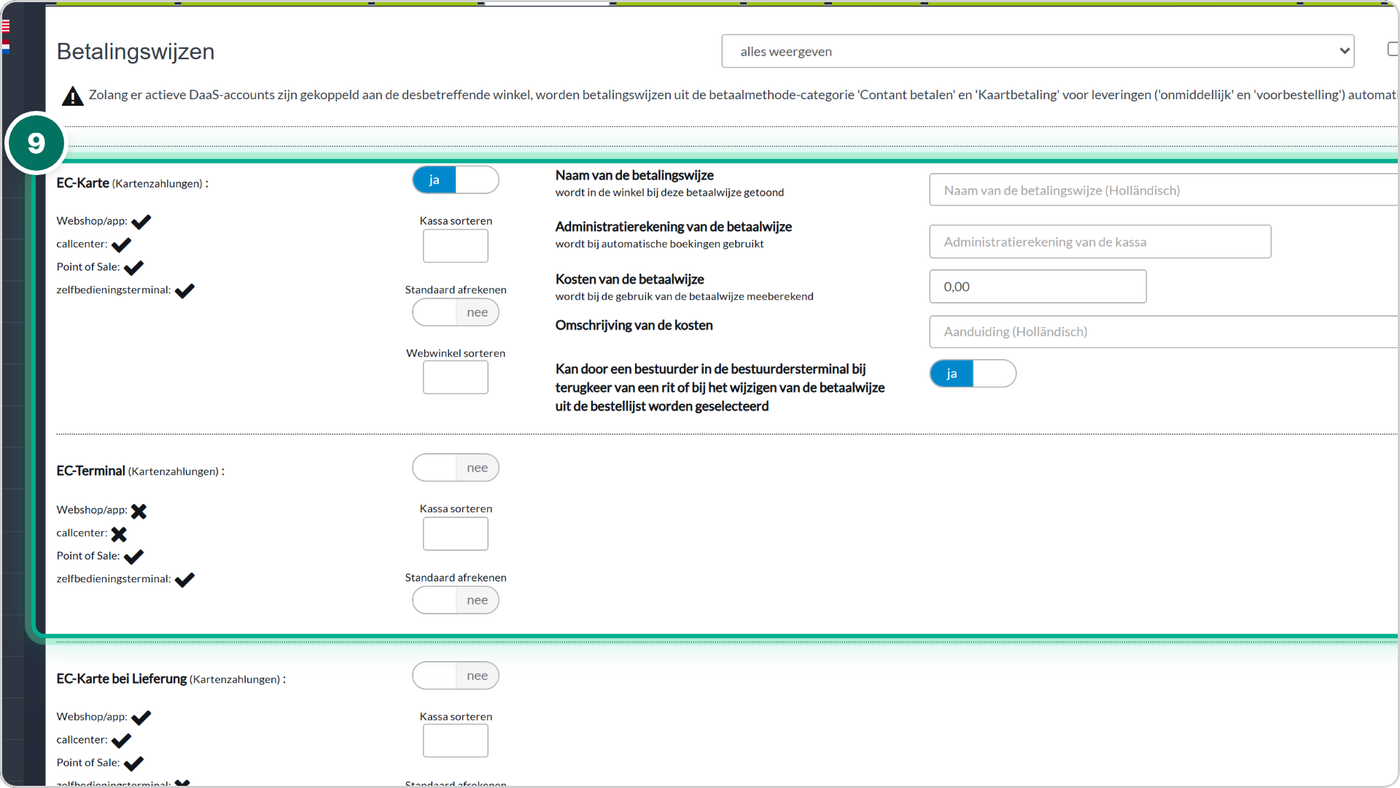Click EC-Karte bei Lieferung Kassa sorteren box
The image size is (1400, 788).
pos(455,741)
